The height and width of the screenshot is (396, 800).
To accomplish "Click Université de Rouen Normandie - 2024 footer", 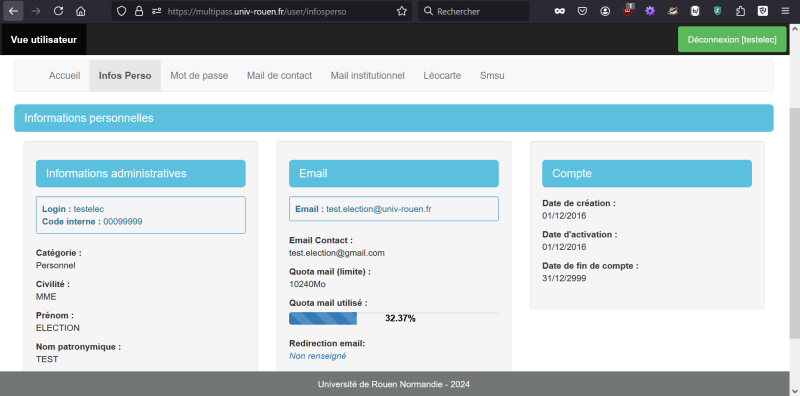I will 393,384.
